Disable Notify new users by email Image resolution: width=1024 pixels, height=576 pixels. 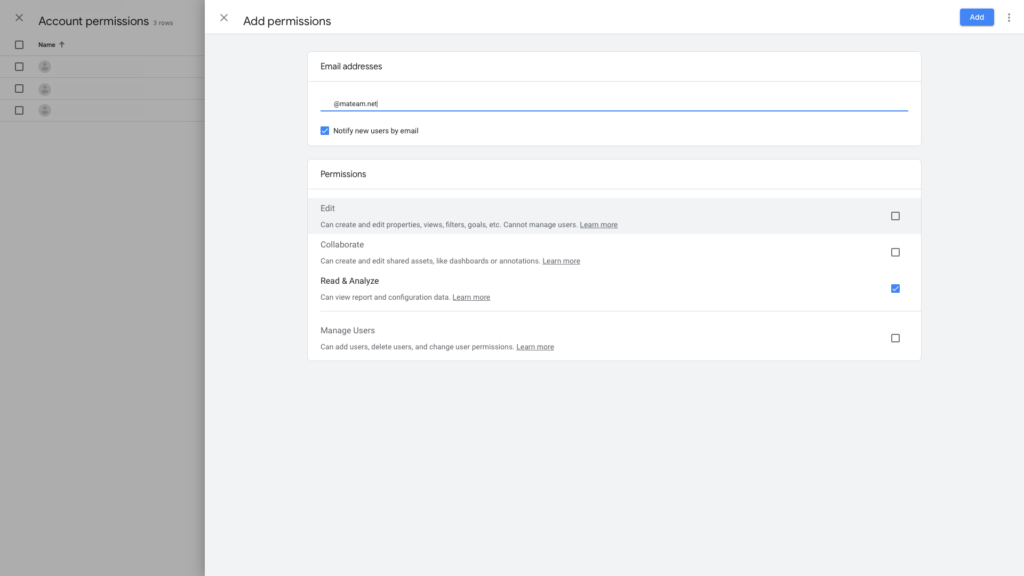tap(324, 130)
